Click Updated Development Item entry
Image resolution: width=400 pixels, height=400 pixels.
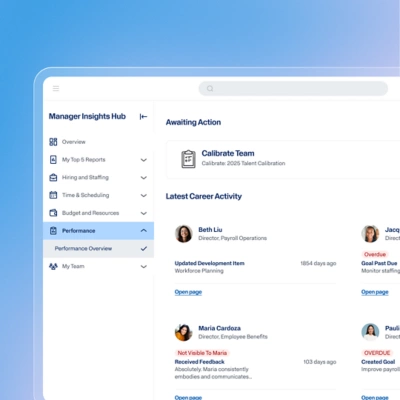coord(210,263)
